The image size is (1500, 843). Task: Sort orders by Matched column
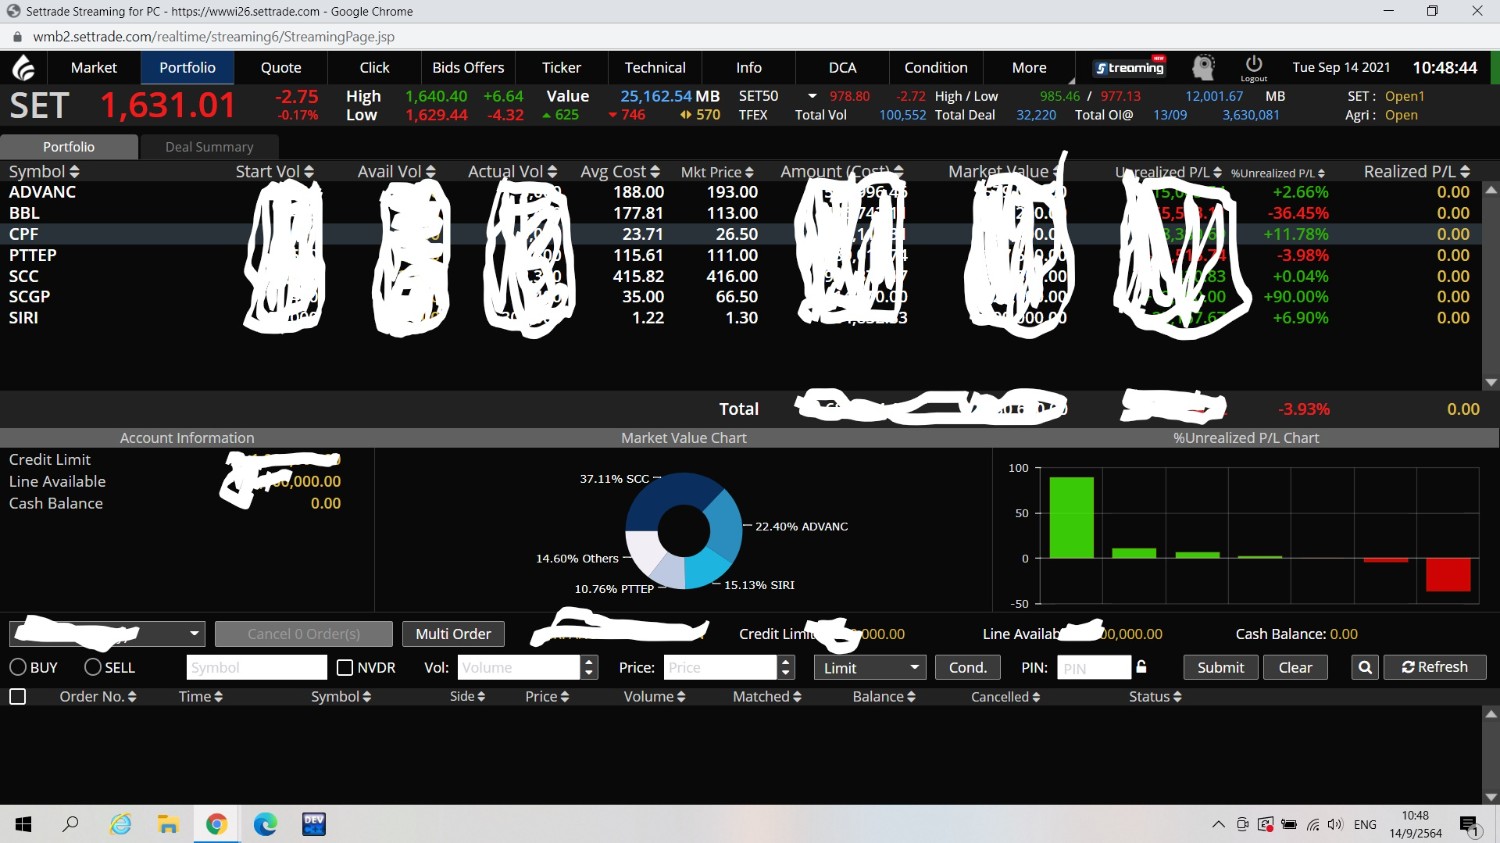tap(767, 696)
